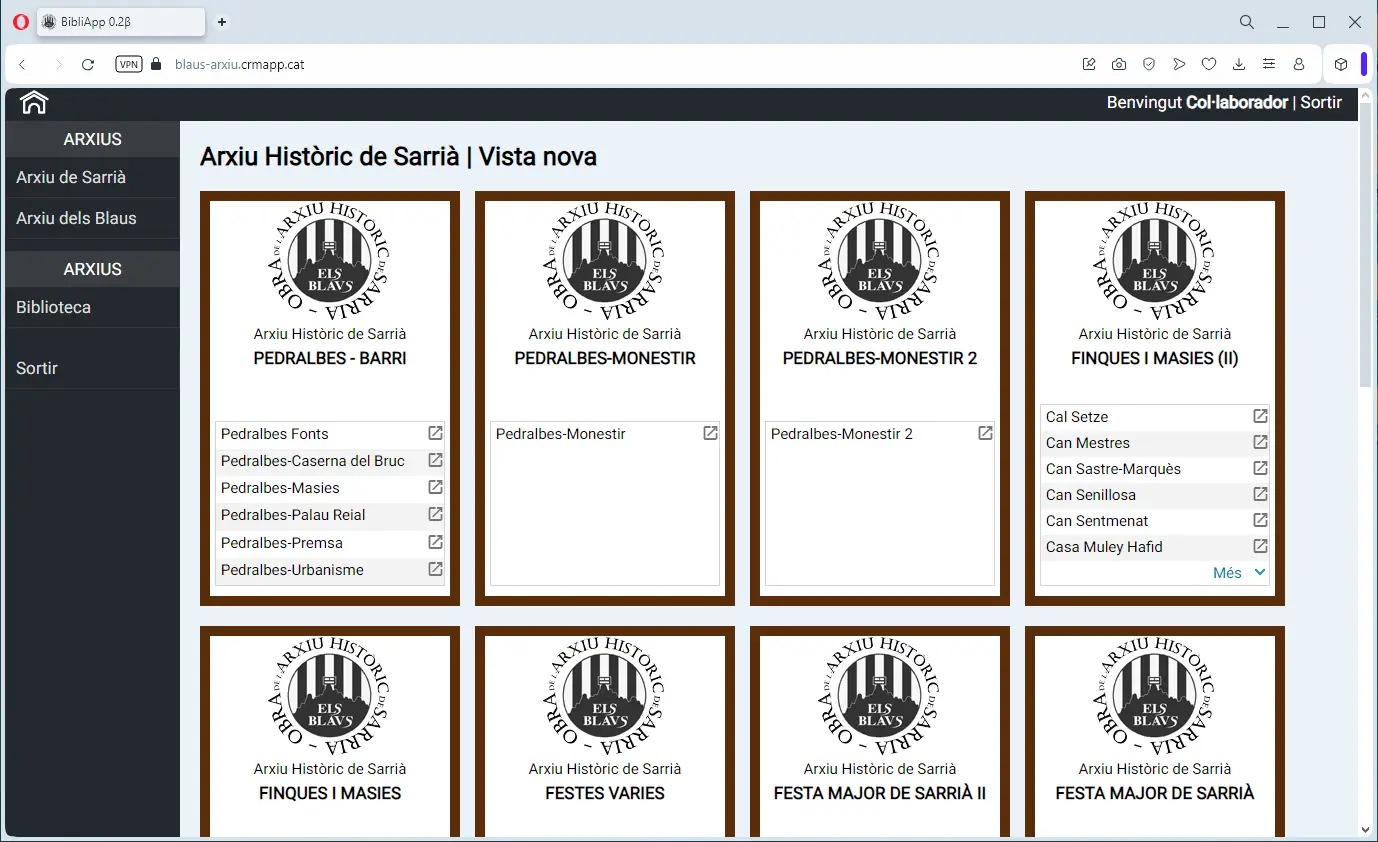Click the FESTA MAJOR DE SARRIÀ title
Image resolution: width=1378 pixels, height=842 pixels.
pyautogui.click(x=1155, y=793)
